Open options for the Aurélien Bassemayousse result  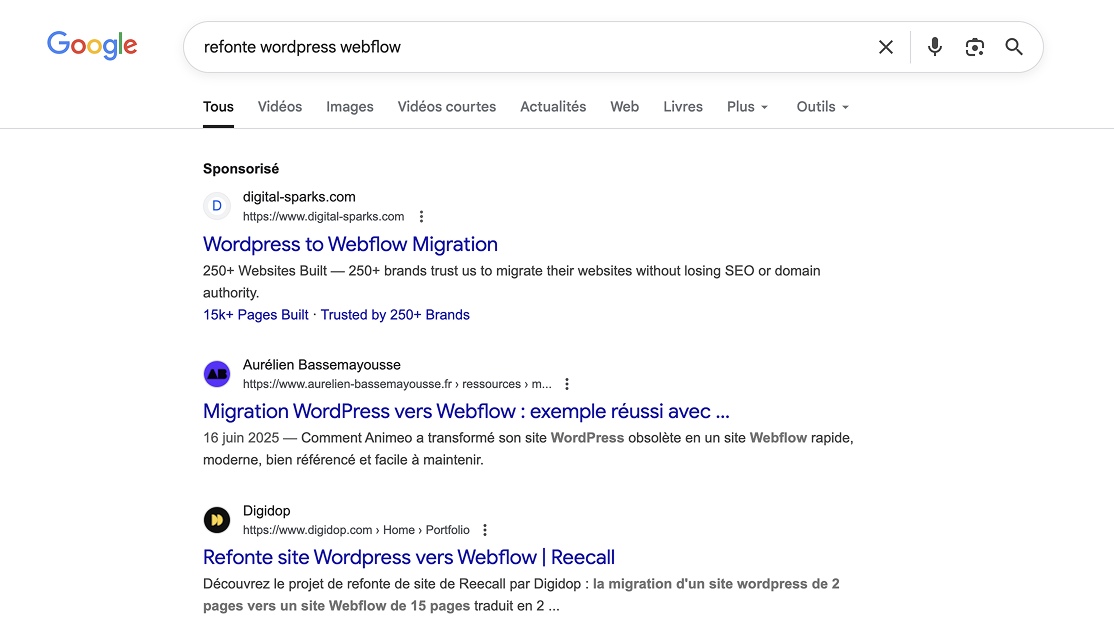pyautogui.click(x=567, y=383)
